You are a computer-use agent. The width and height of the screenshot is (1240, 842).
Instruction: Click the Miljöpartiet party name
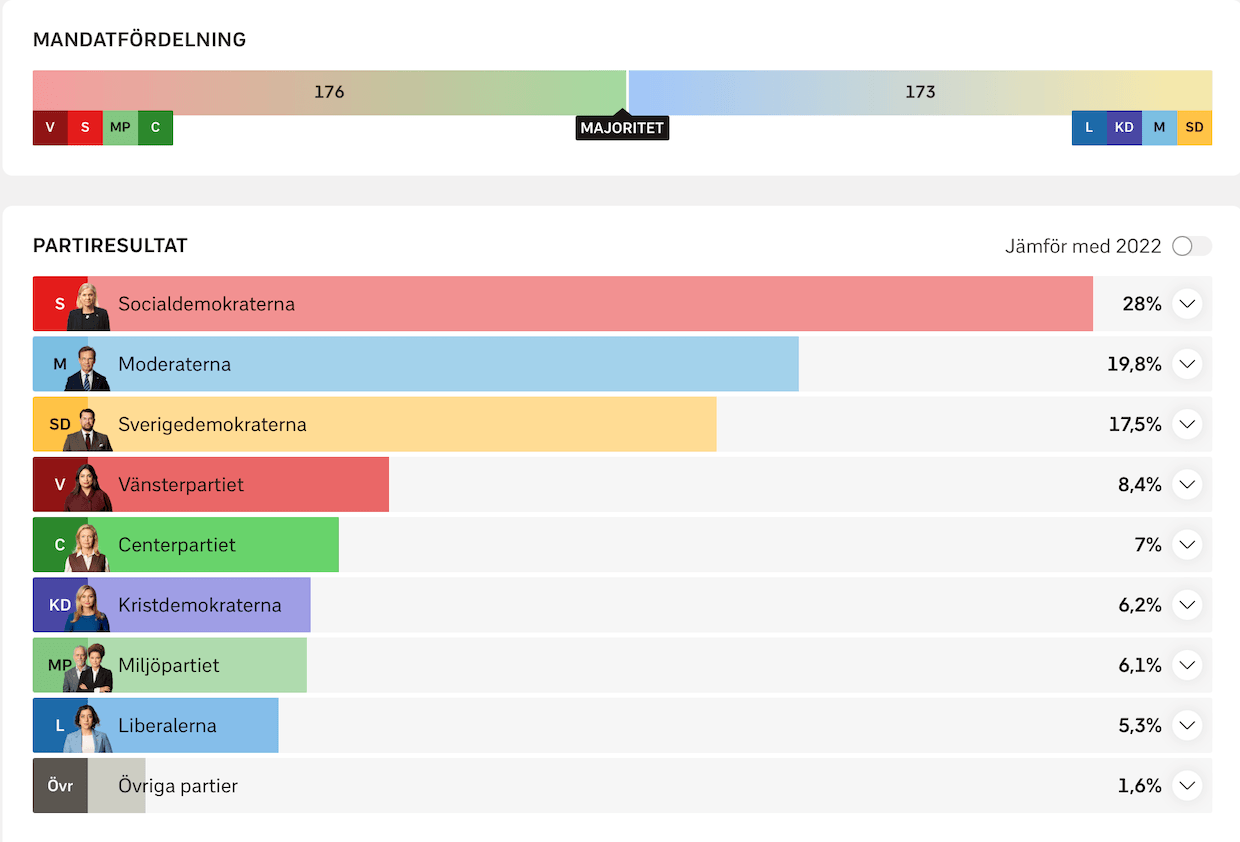pos(169,665)
